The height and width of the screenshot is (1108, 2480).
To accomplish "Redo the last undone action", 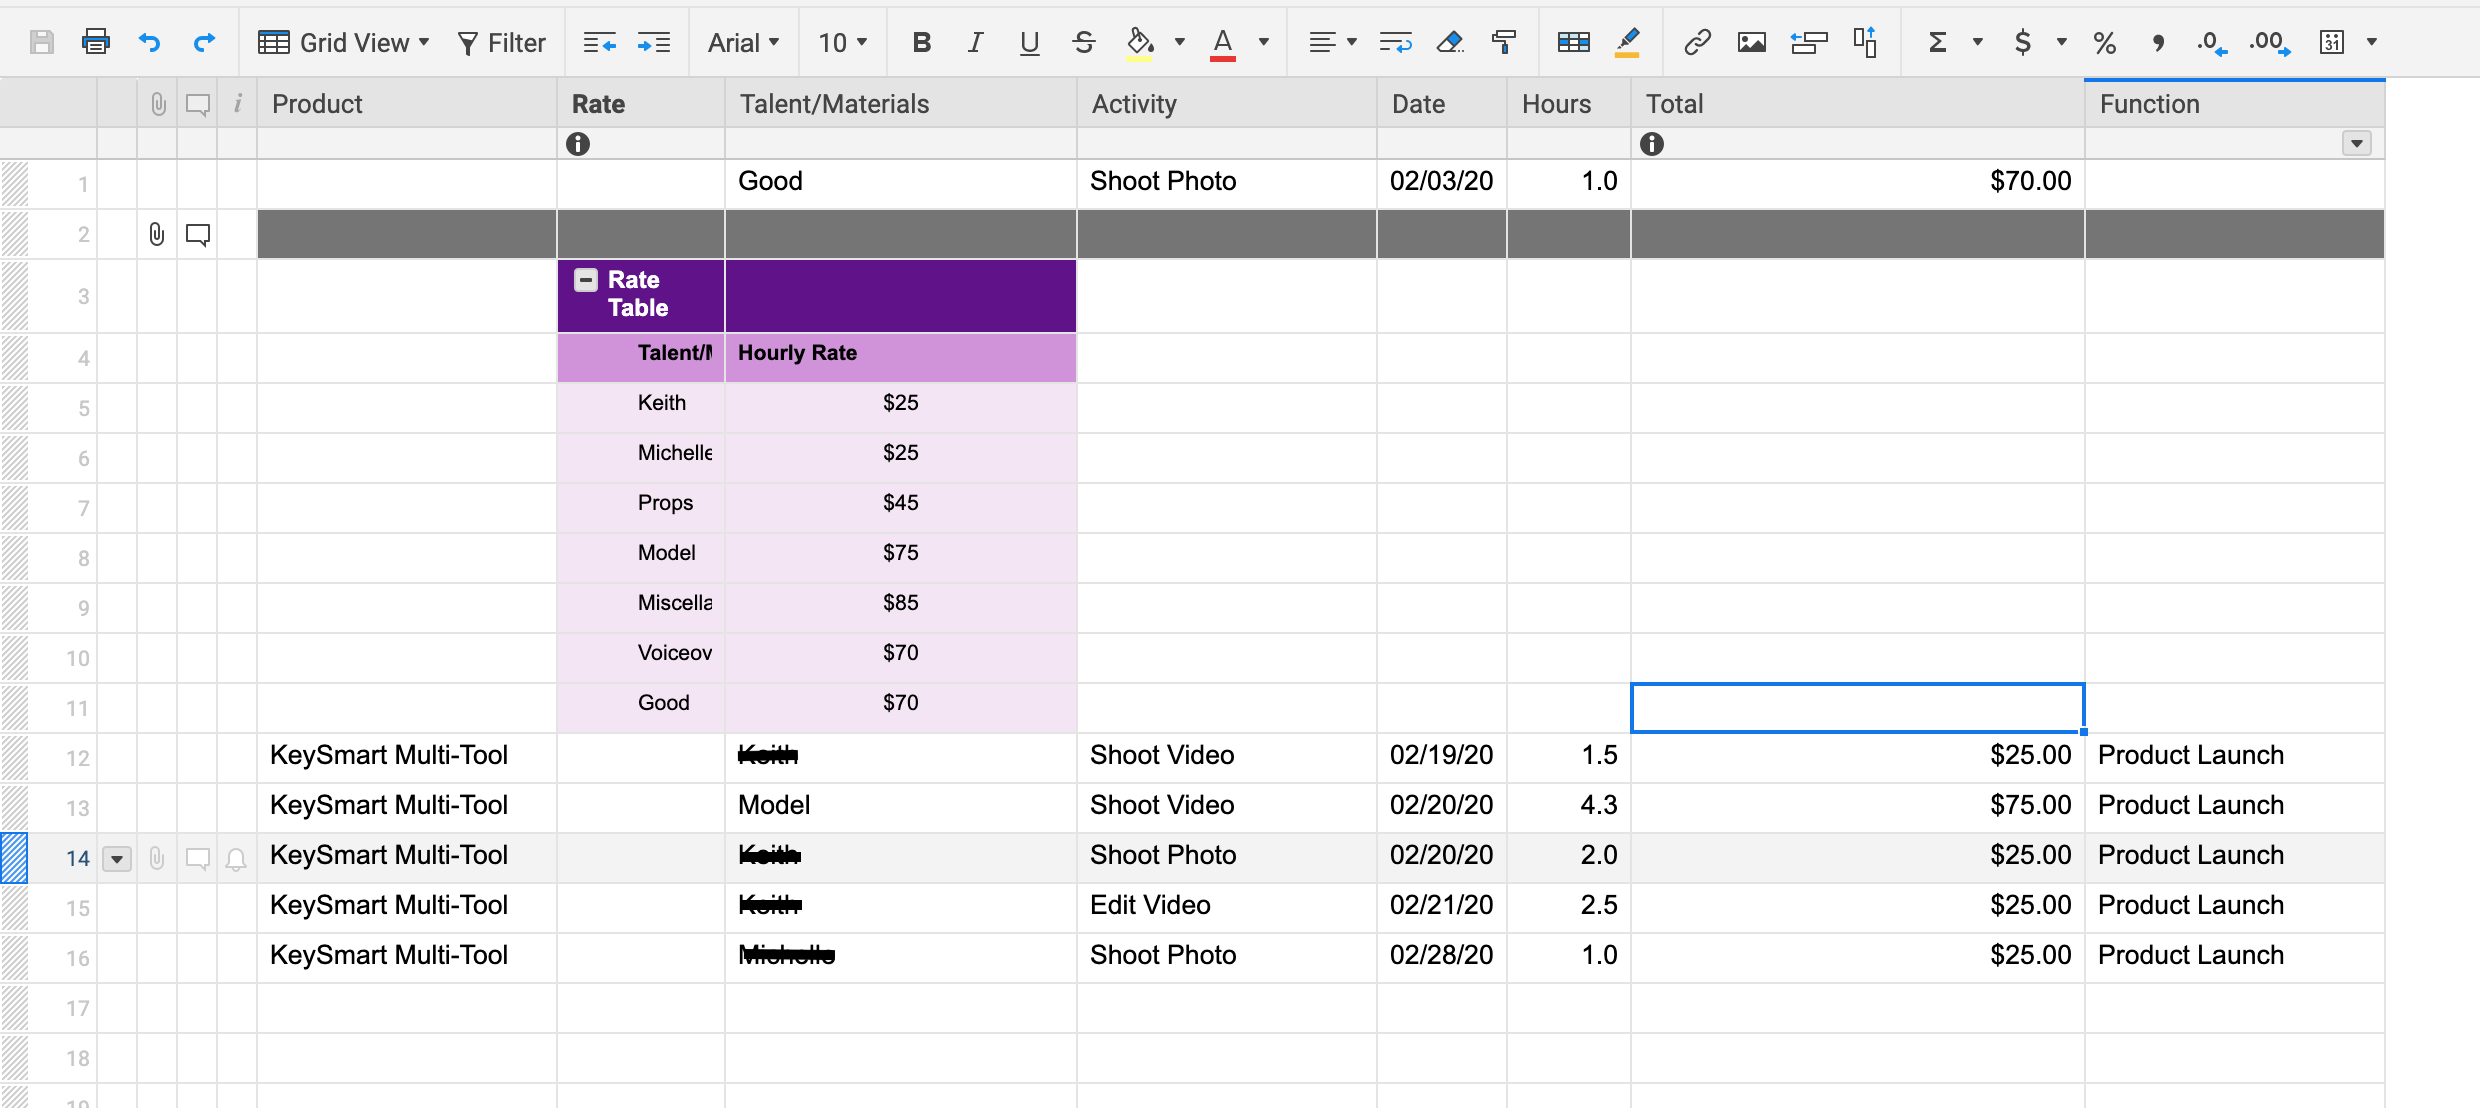I will [x=204, y=42].
